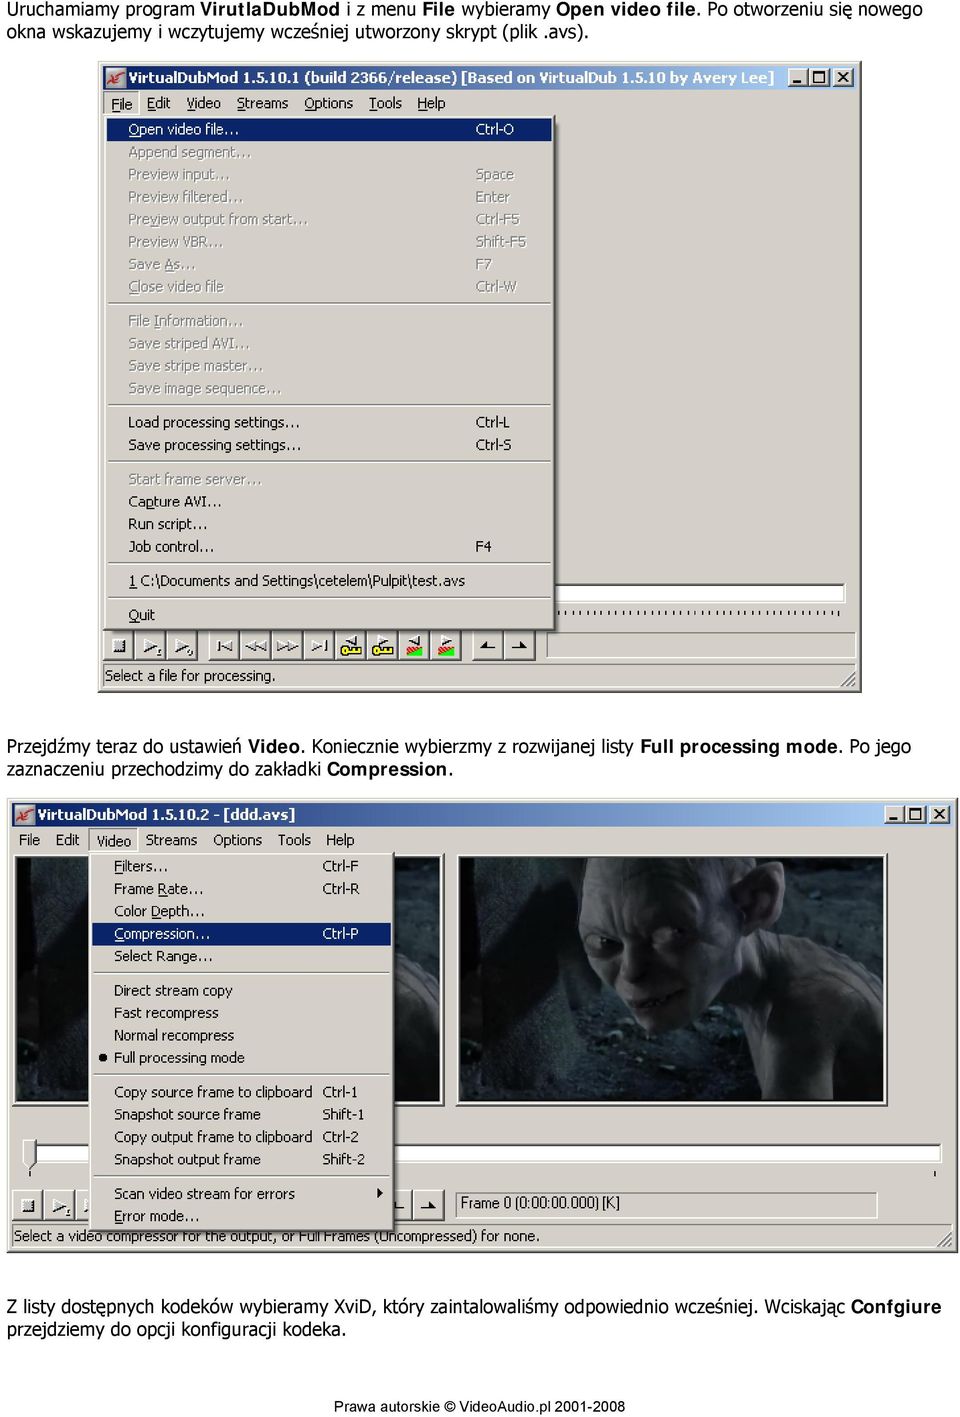Click VirtualDubMod app icon in upper title bar

116,77
